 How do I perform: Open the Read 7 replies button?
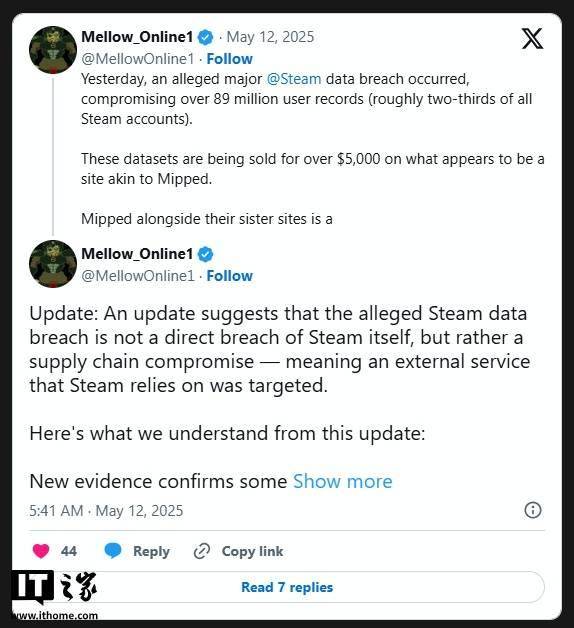click(287, 587)
